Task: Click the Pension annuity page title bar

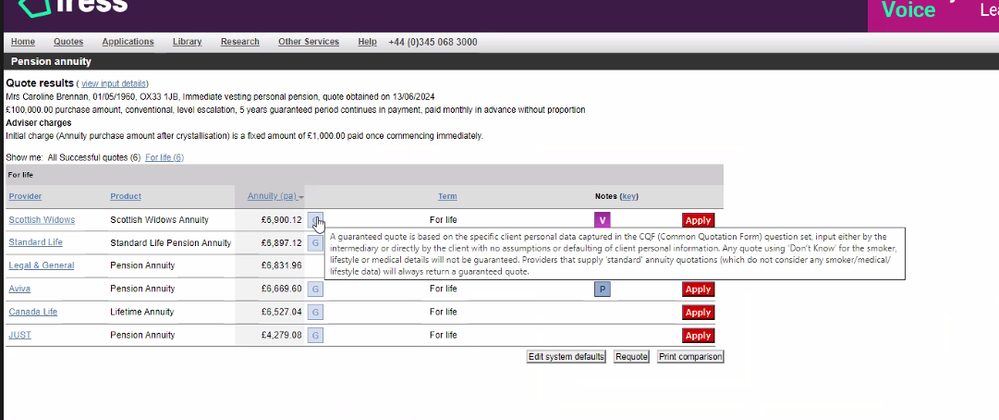Action: pyautogui.click(x=500, y=62)
